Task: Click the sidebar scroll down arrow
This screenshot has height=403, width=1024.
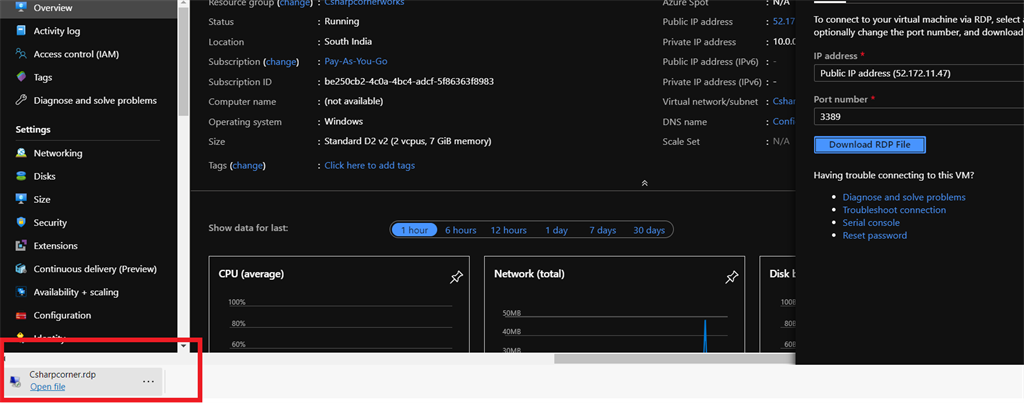Action: point(184,346)
